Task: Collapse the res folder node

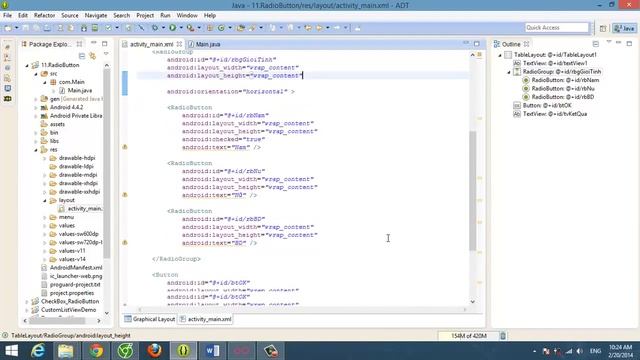Action: pos(36,150)
